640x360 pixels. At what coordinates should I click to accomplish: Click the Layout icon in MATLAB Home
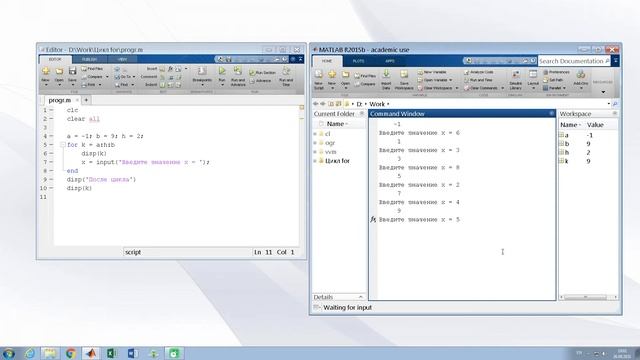[x=533, y=74]
